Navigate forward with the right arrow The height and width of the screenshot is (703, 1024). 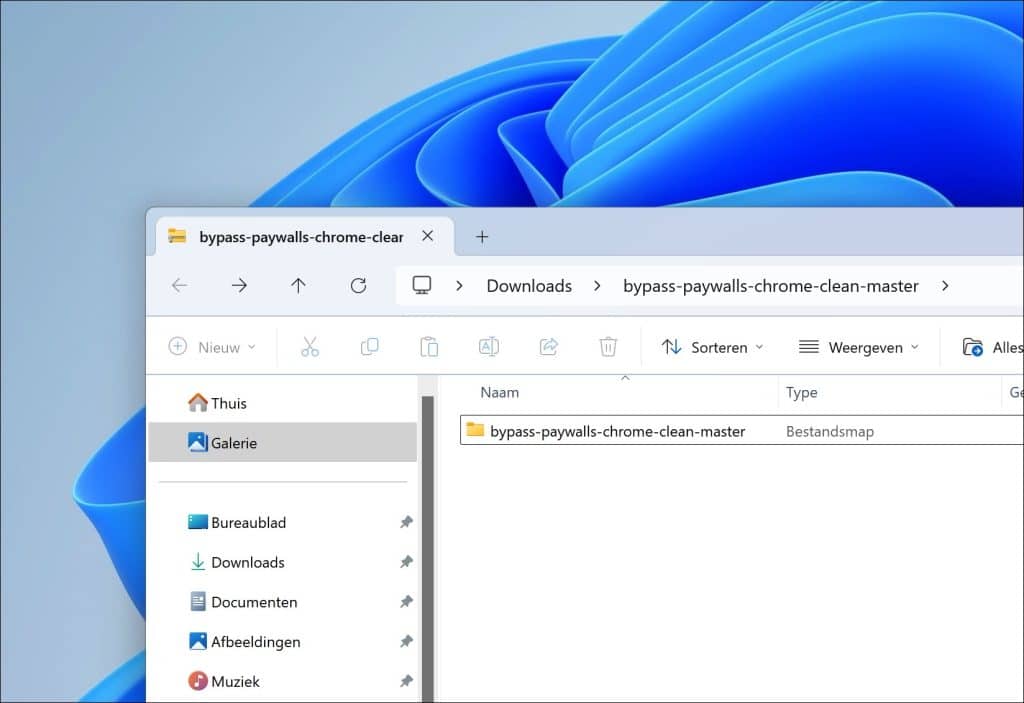(x=239, y=286)
